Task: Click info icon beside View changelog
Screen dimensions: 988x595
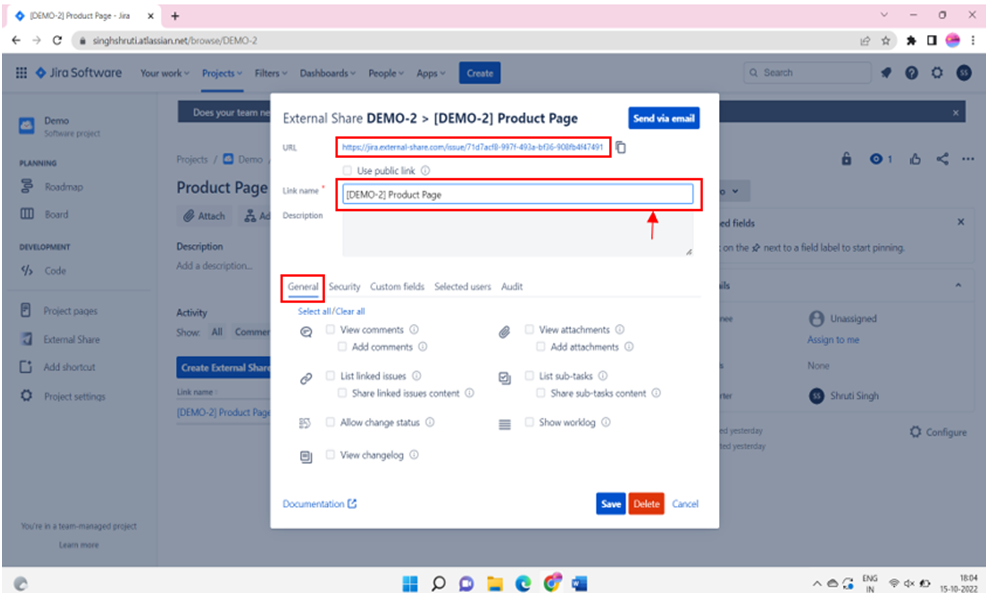Action: click(x=414, y=455)
